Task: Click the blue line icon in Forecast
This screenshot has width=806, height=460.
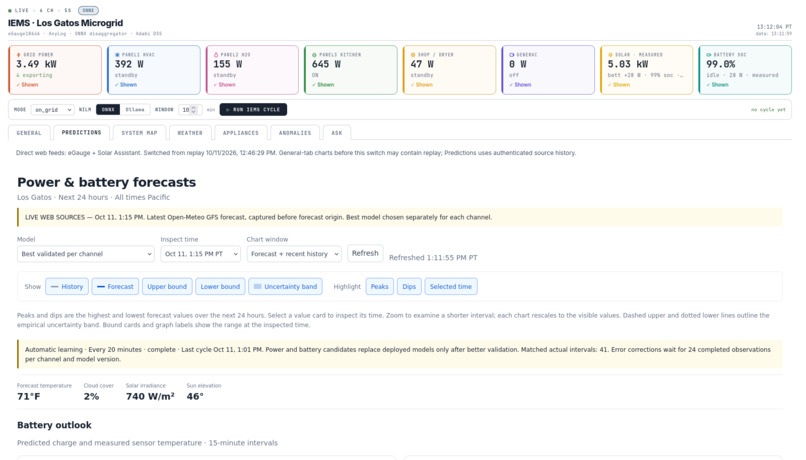Action: pos(101,287)
